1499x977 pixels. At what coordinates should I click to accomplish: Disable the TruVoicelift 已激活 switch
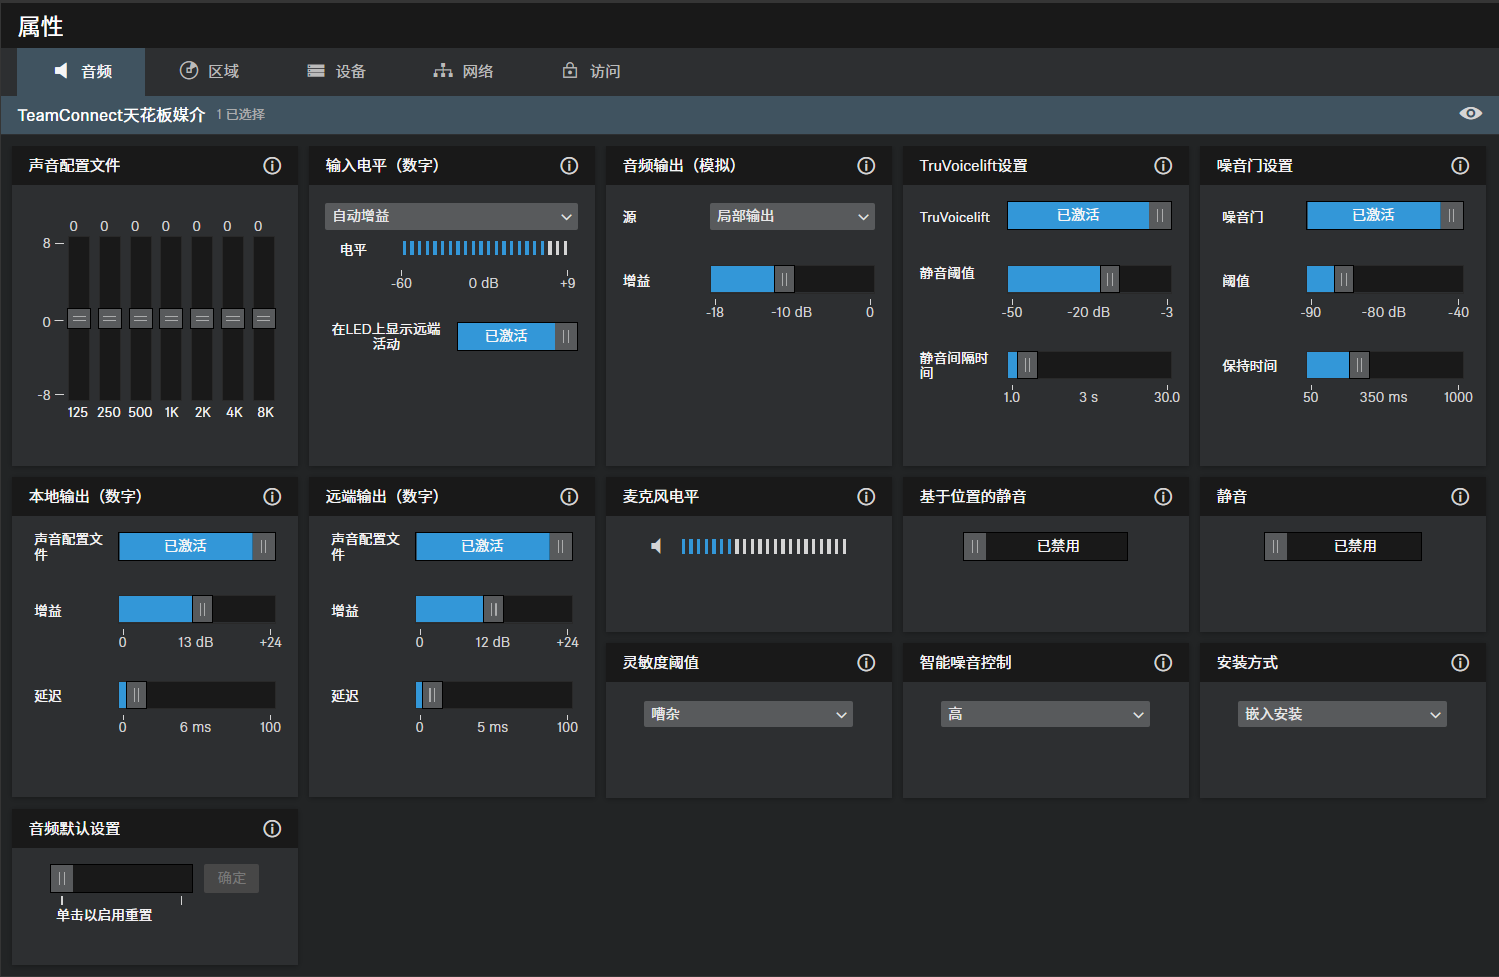tap(1088, 216)
